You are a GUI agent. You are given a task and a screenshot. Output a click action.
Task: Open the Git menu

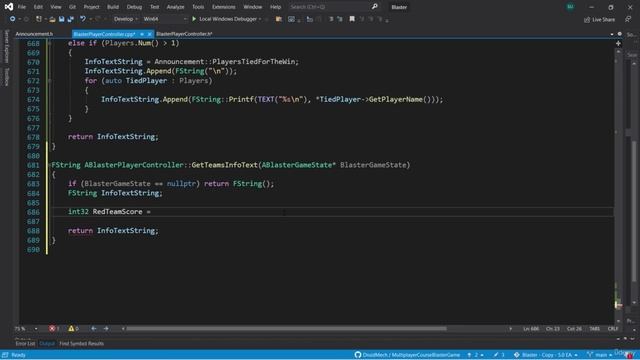72,7
